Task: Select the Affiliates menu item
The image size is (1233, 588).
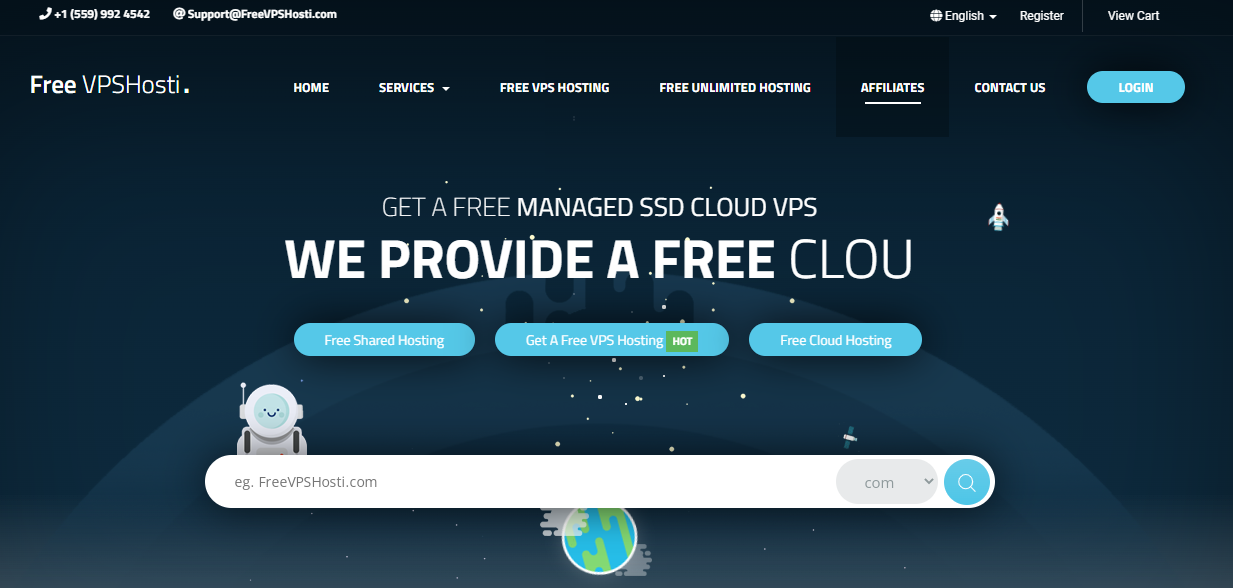Action: click(x=892, y=88)
